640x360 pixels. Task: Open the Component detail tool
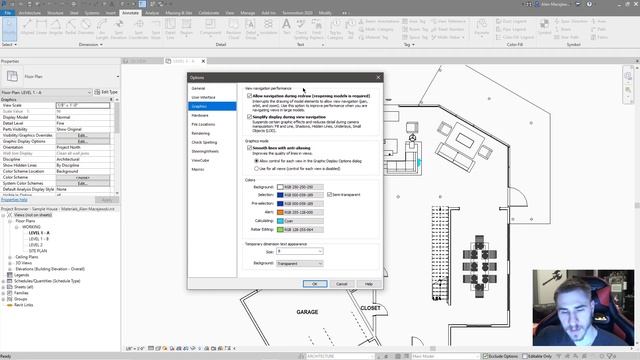211,29
